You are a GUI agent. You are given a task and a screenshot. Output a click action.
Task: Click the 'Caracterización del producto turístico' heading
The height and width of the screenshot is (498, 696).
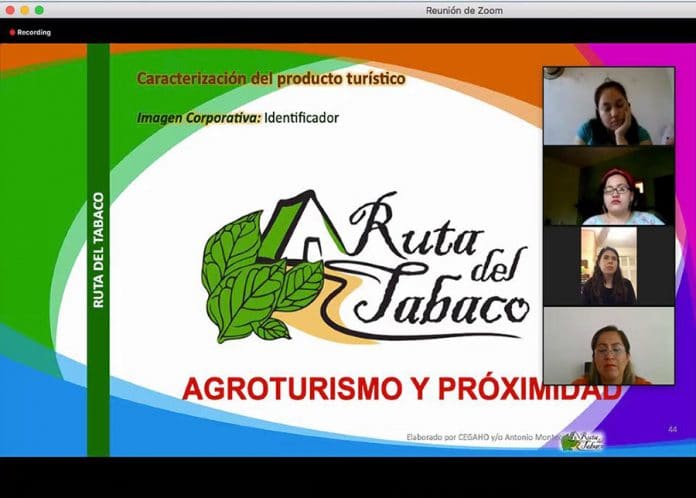[271, 79]
